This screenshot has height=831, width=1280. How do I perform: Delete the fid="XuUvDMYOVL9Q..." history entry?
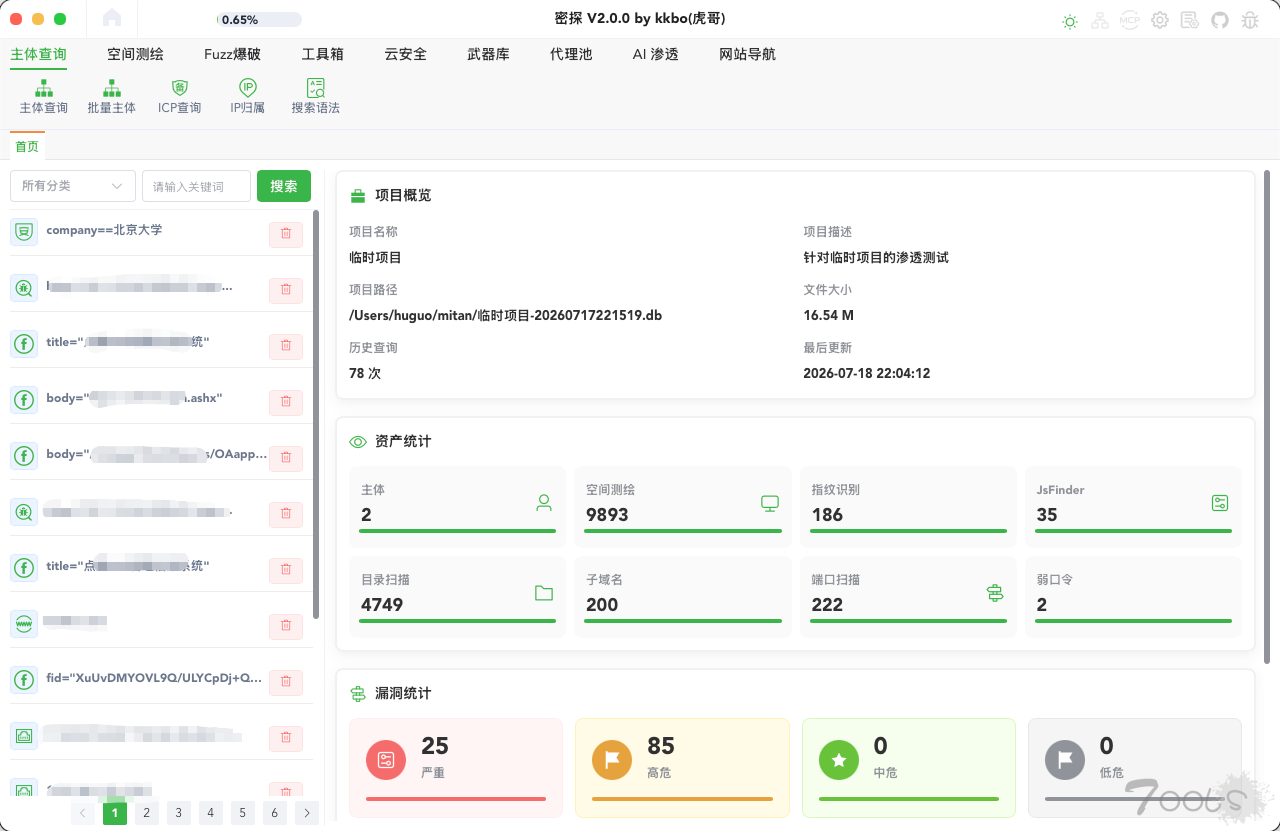pyautogui.click(x=286, y=681)
